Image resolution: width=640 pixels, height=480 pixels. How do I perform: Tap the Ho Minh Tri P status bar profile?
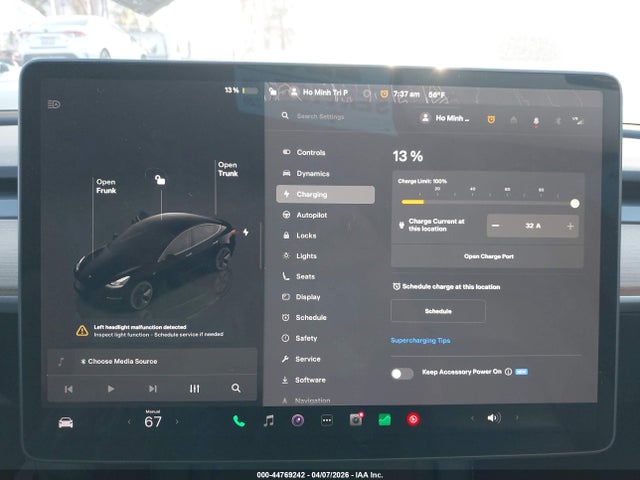pos(319,92)
